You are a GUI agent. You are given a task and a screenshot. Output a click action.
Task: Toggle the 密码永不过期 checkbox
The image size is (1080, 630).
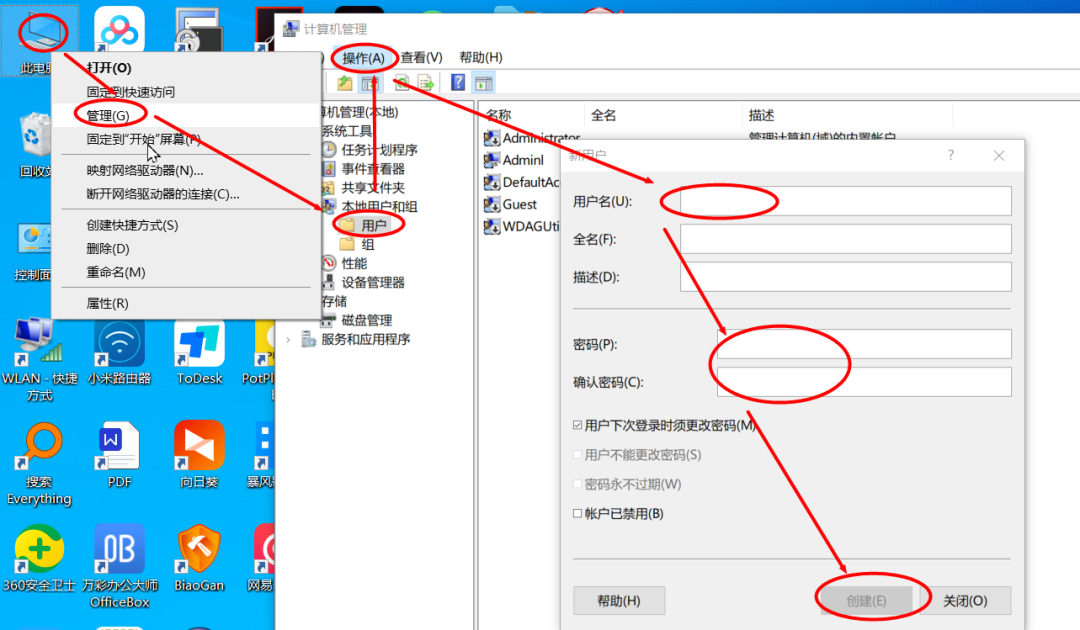(578, 484)
